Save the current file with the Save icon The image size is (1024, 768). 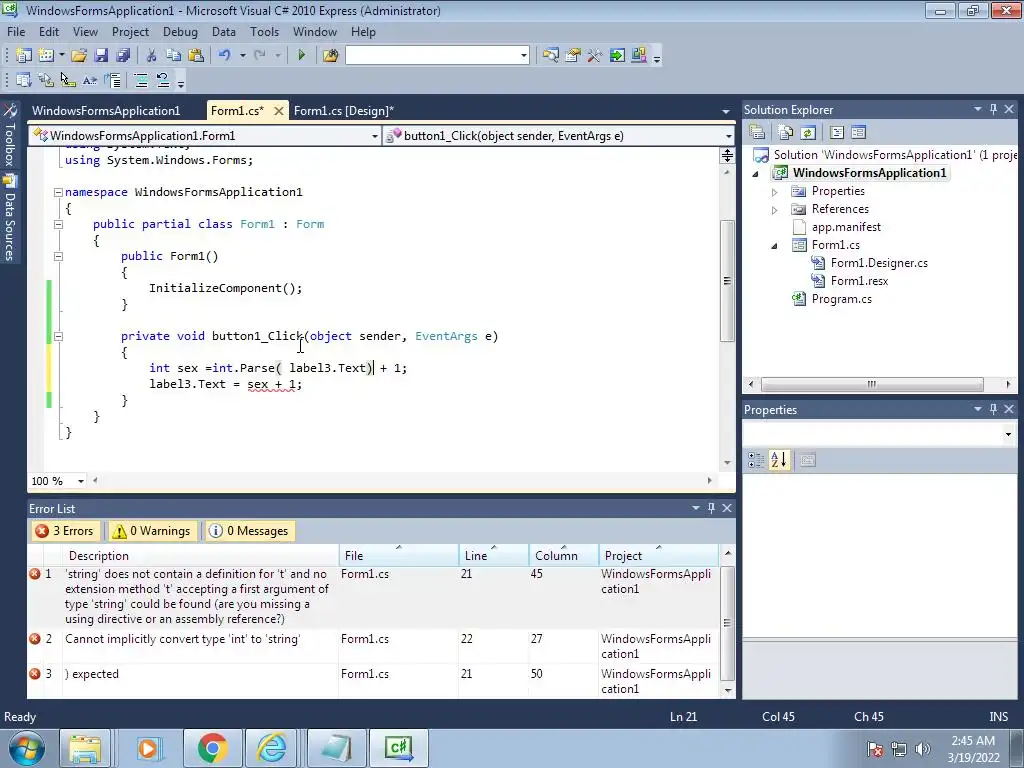pyautogui.click(x=101, y=56)
